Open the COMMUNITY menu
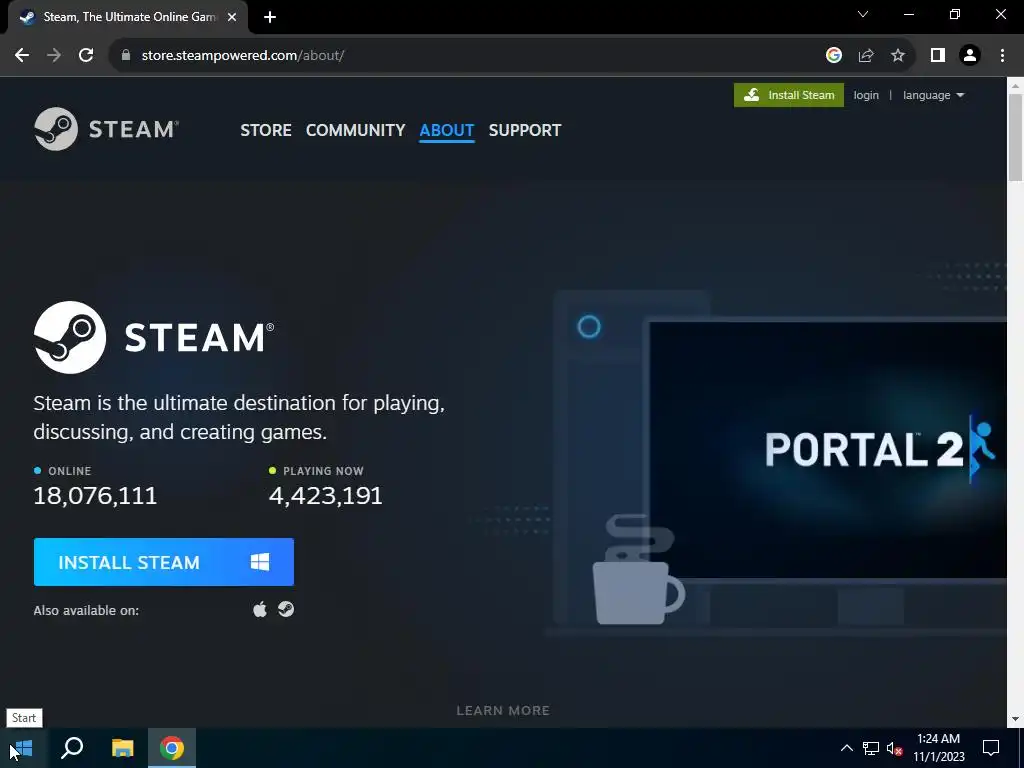 [355, 130]
